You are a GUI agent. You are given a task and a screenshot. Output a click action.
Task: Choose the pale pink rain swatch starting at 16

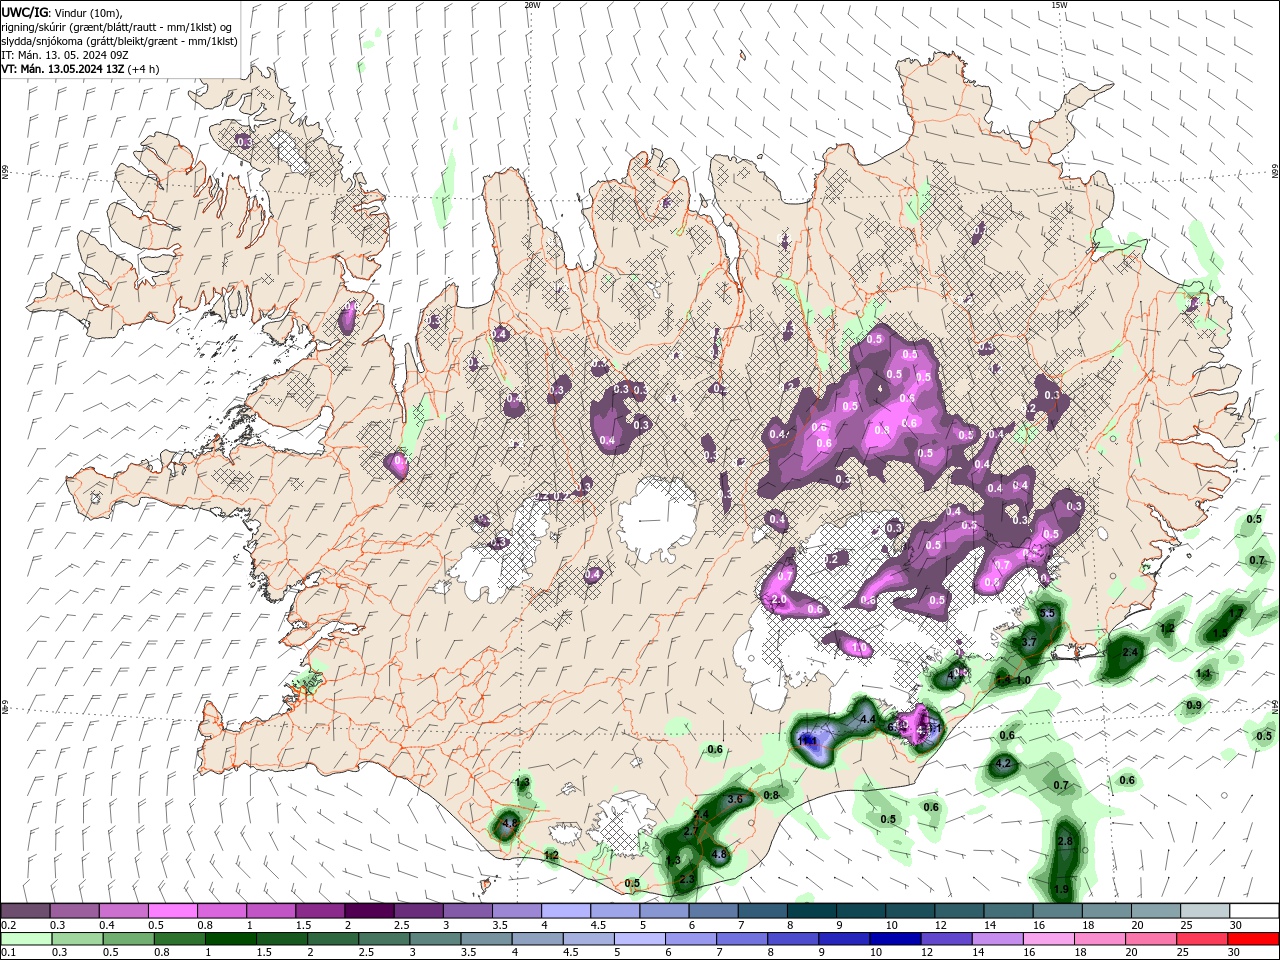point(1047,939)
